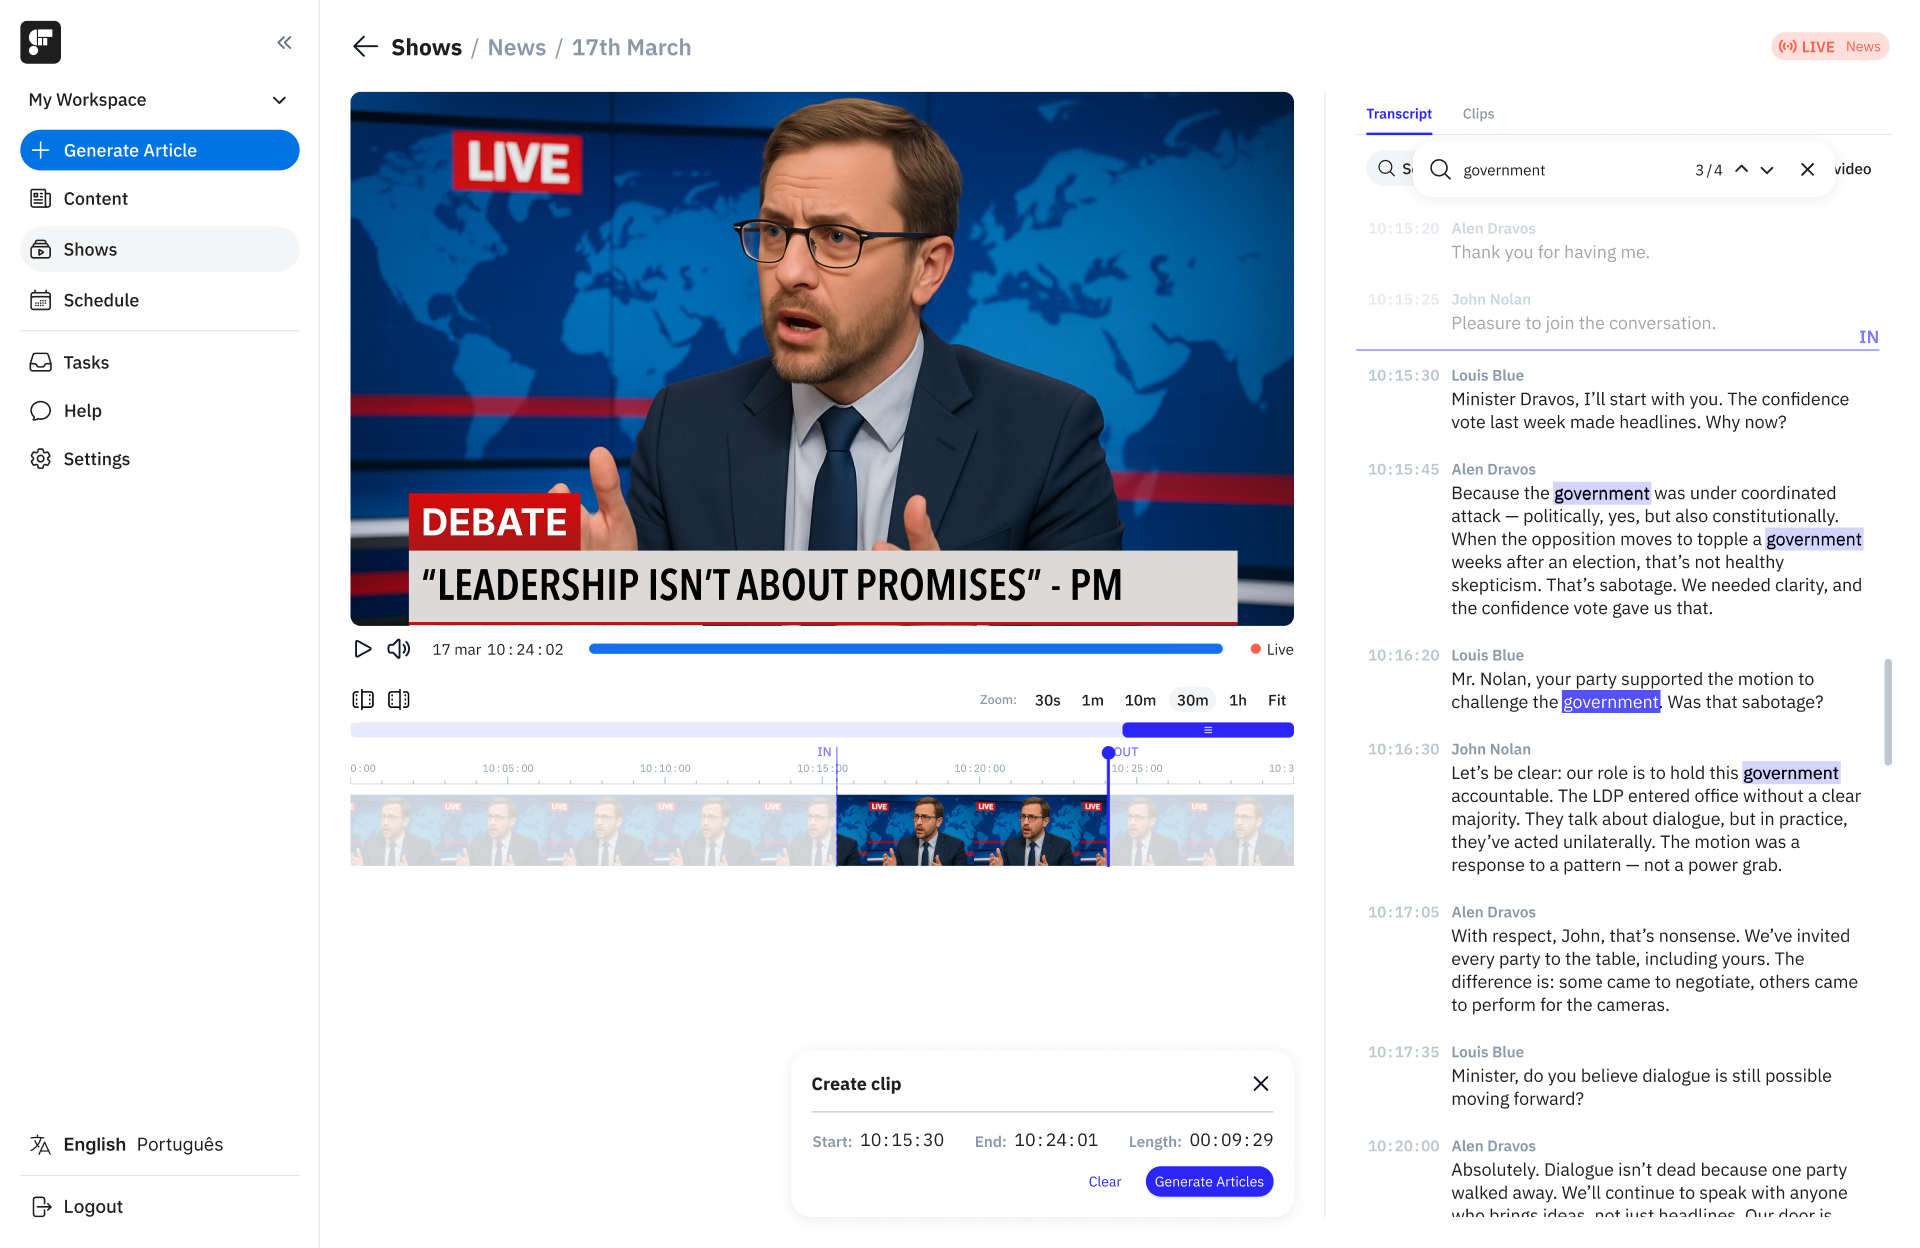The height and width of the screenshot is (1248, 1920).
Task: Click the set in-point bracket icon
Action: pyautogui.click(x=363, y=700)
